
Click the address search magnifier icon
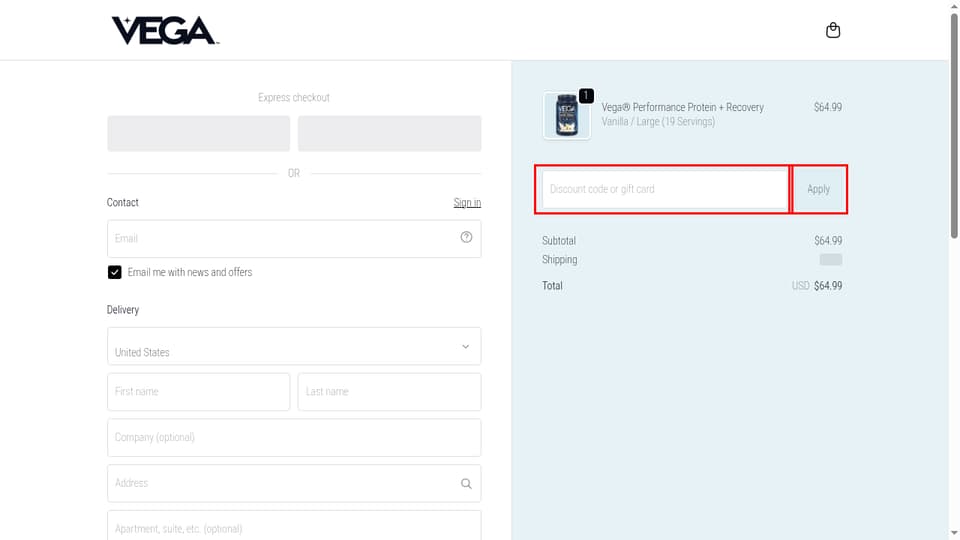coord(466,484)
